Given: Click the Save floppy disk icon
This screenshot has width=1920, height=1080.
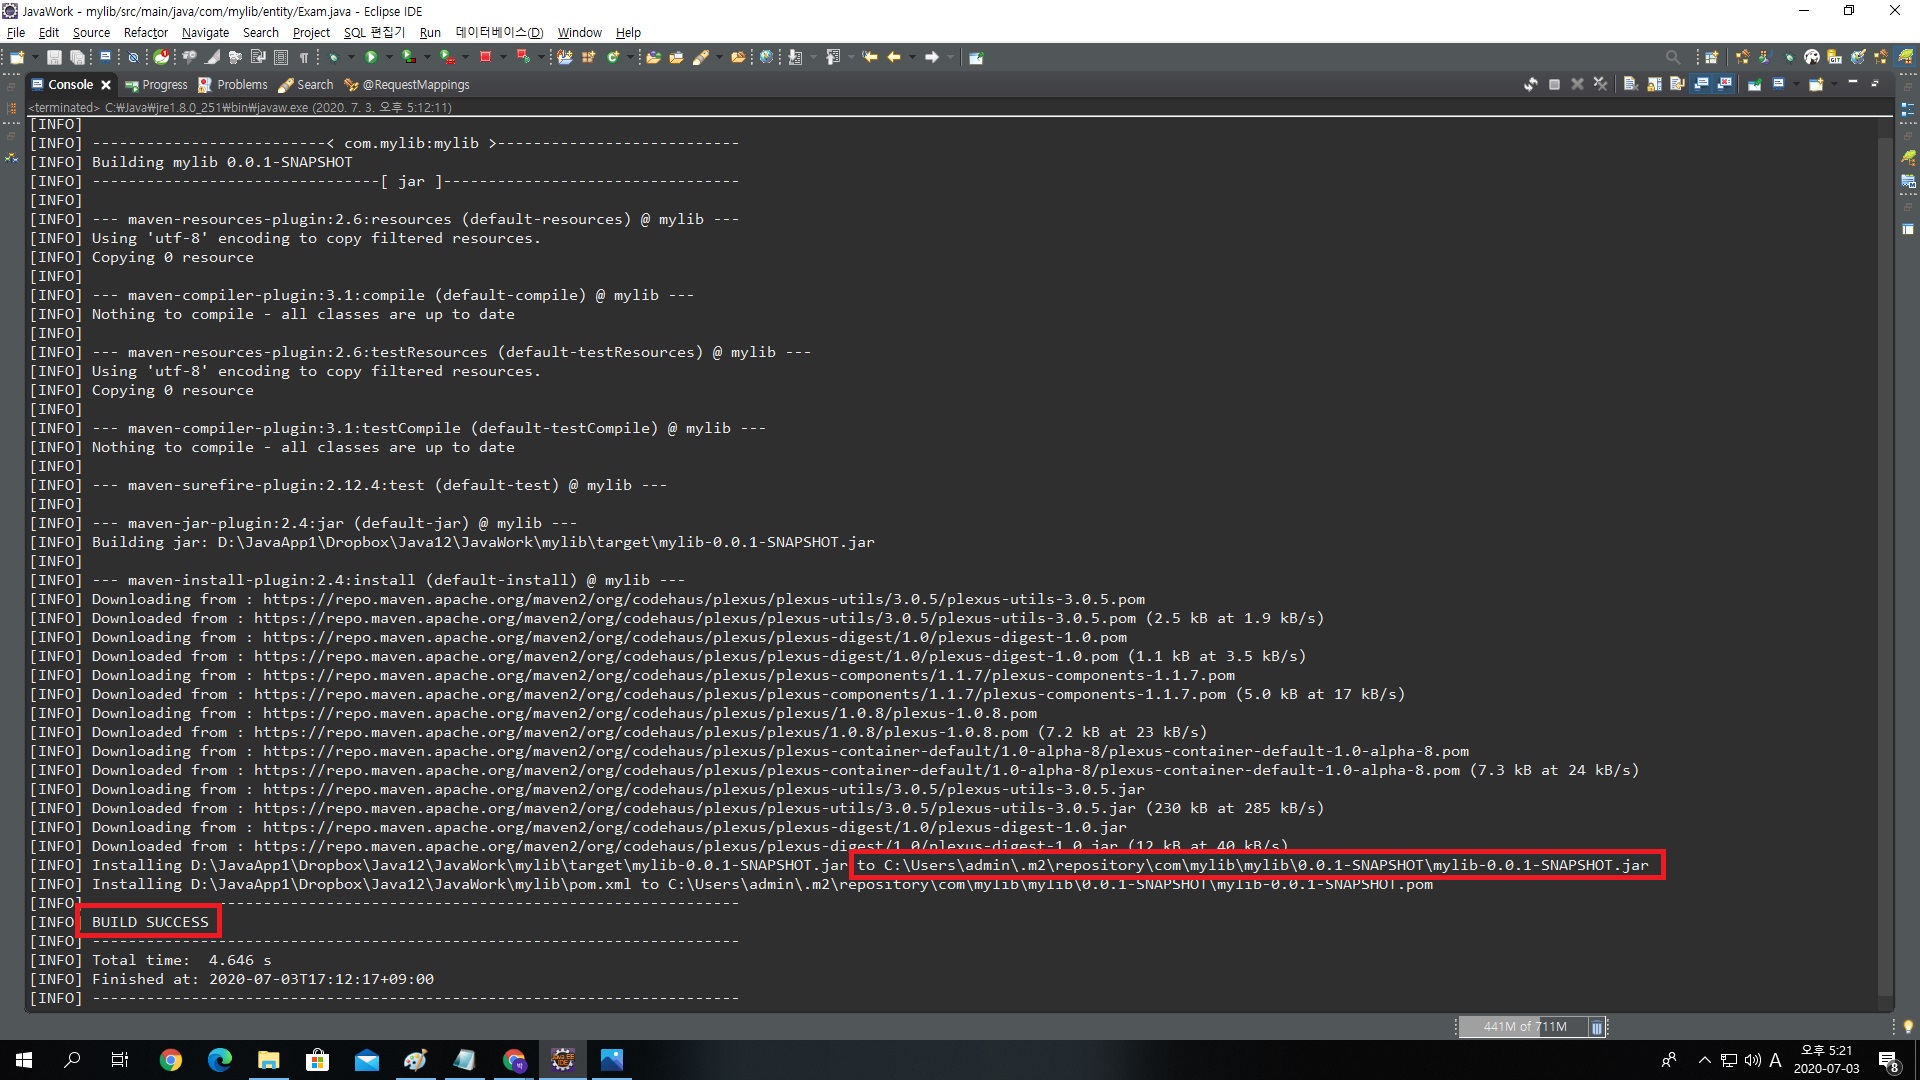Looking at the screenshot, I should (x=54, y=57).
